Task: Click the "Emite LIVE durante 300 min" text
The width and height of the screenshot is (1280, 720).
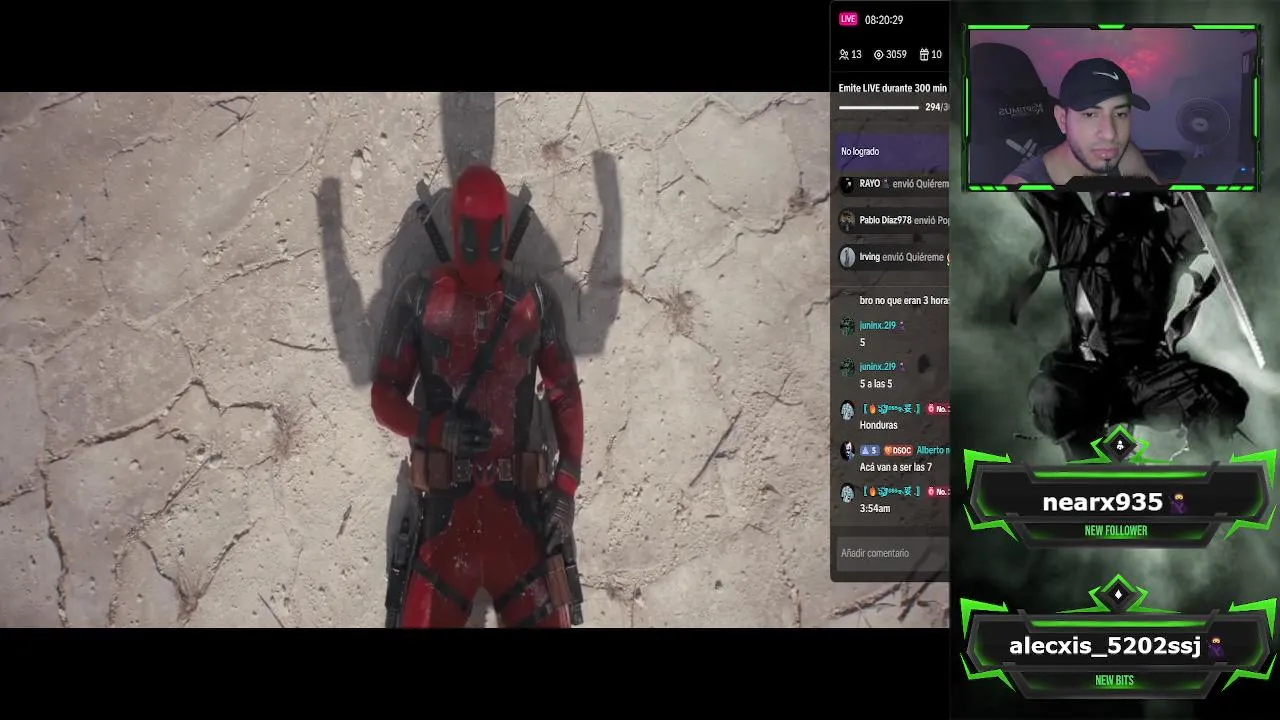Action: [892, 88]
